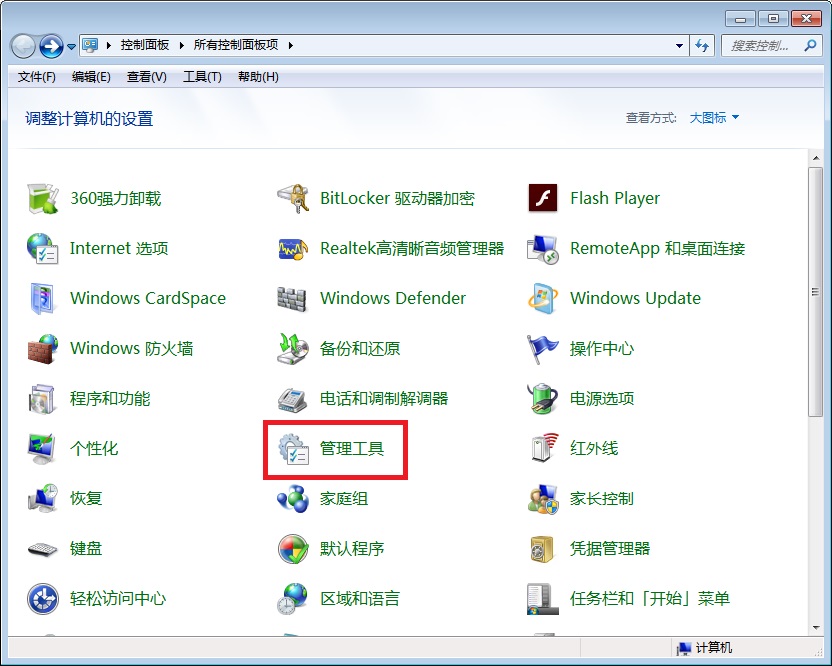The image size is (832, 666).
Task: Open 默认程序 (Default Programs)
Action: point(354,548)
